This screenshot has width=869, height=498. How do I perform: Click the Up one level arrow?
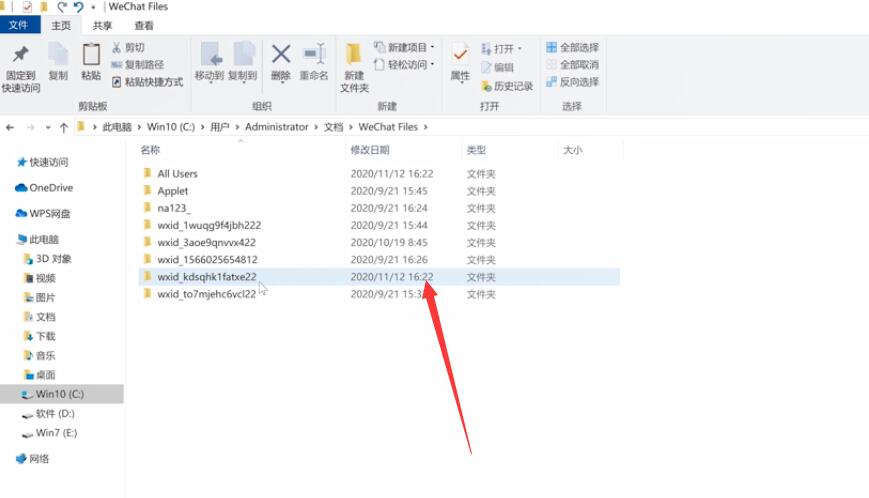(x=64, y=127)
